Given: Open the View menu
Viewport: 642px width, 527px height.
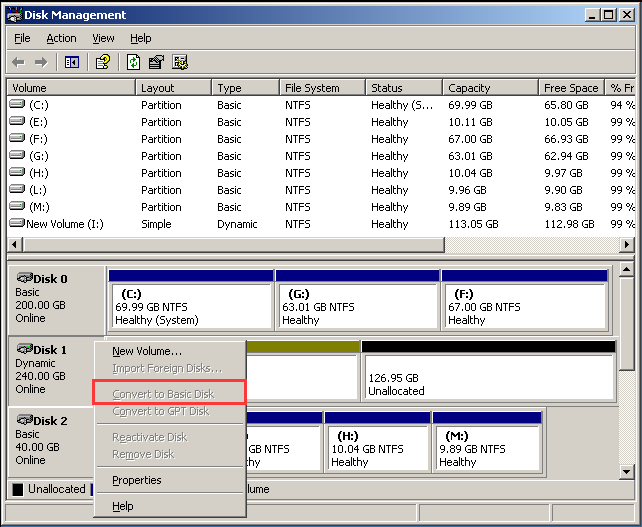Looking at the screenshot, I should point(103,38).
